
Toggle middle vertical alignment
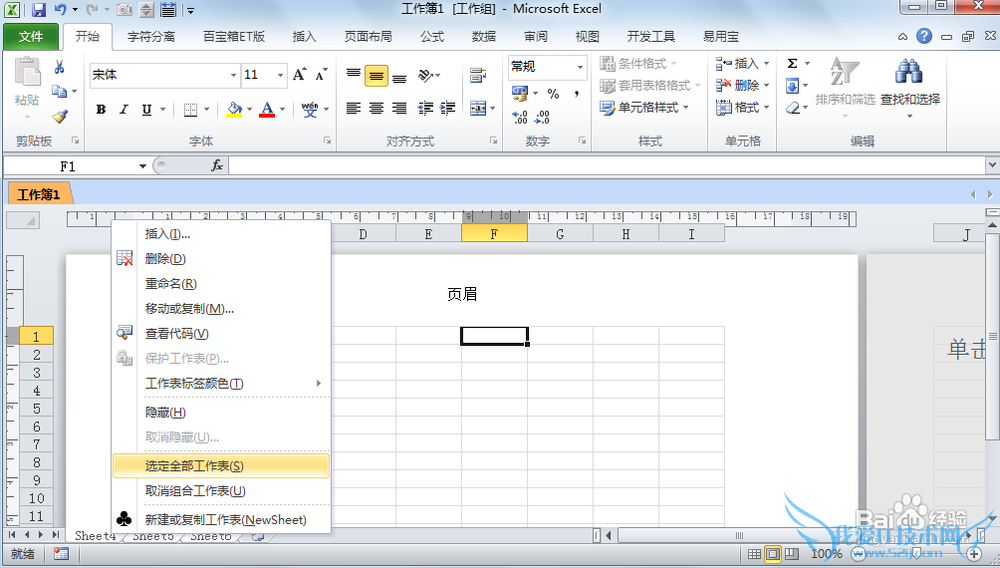[x=376, y=76]
